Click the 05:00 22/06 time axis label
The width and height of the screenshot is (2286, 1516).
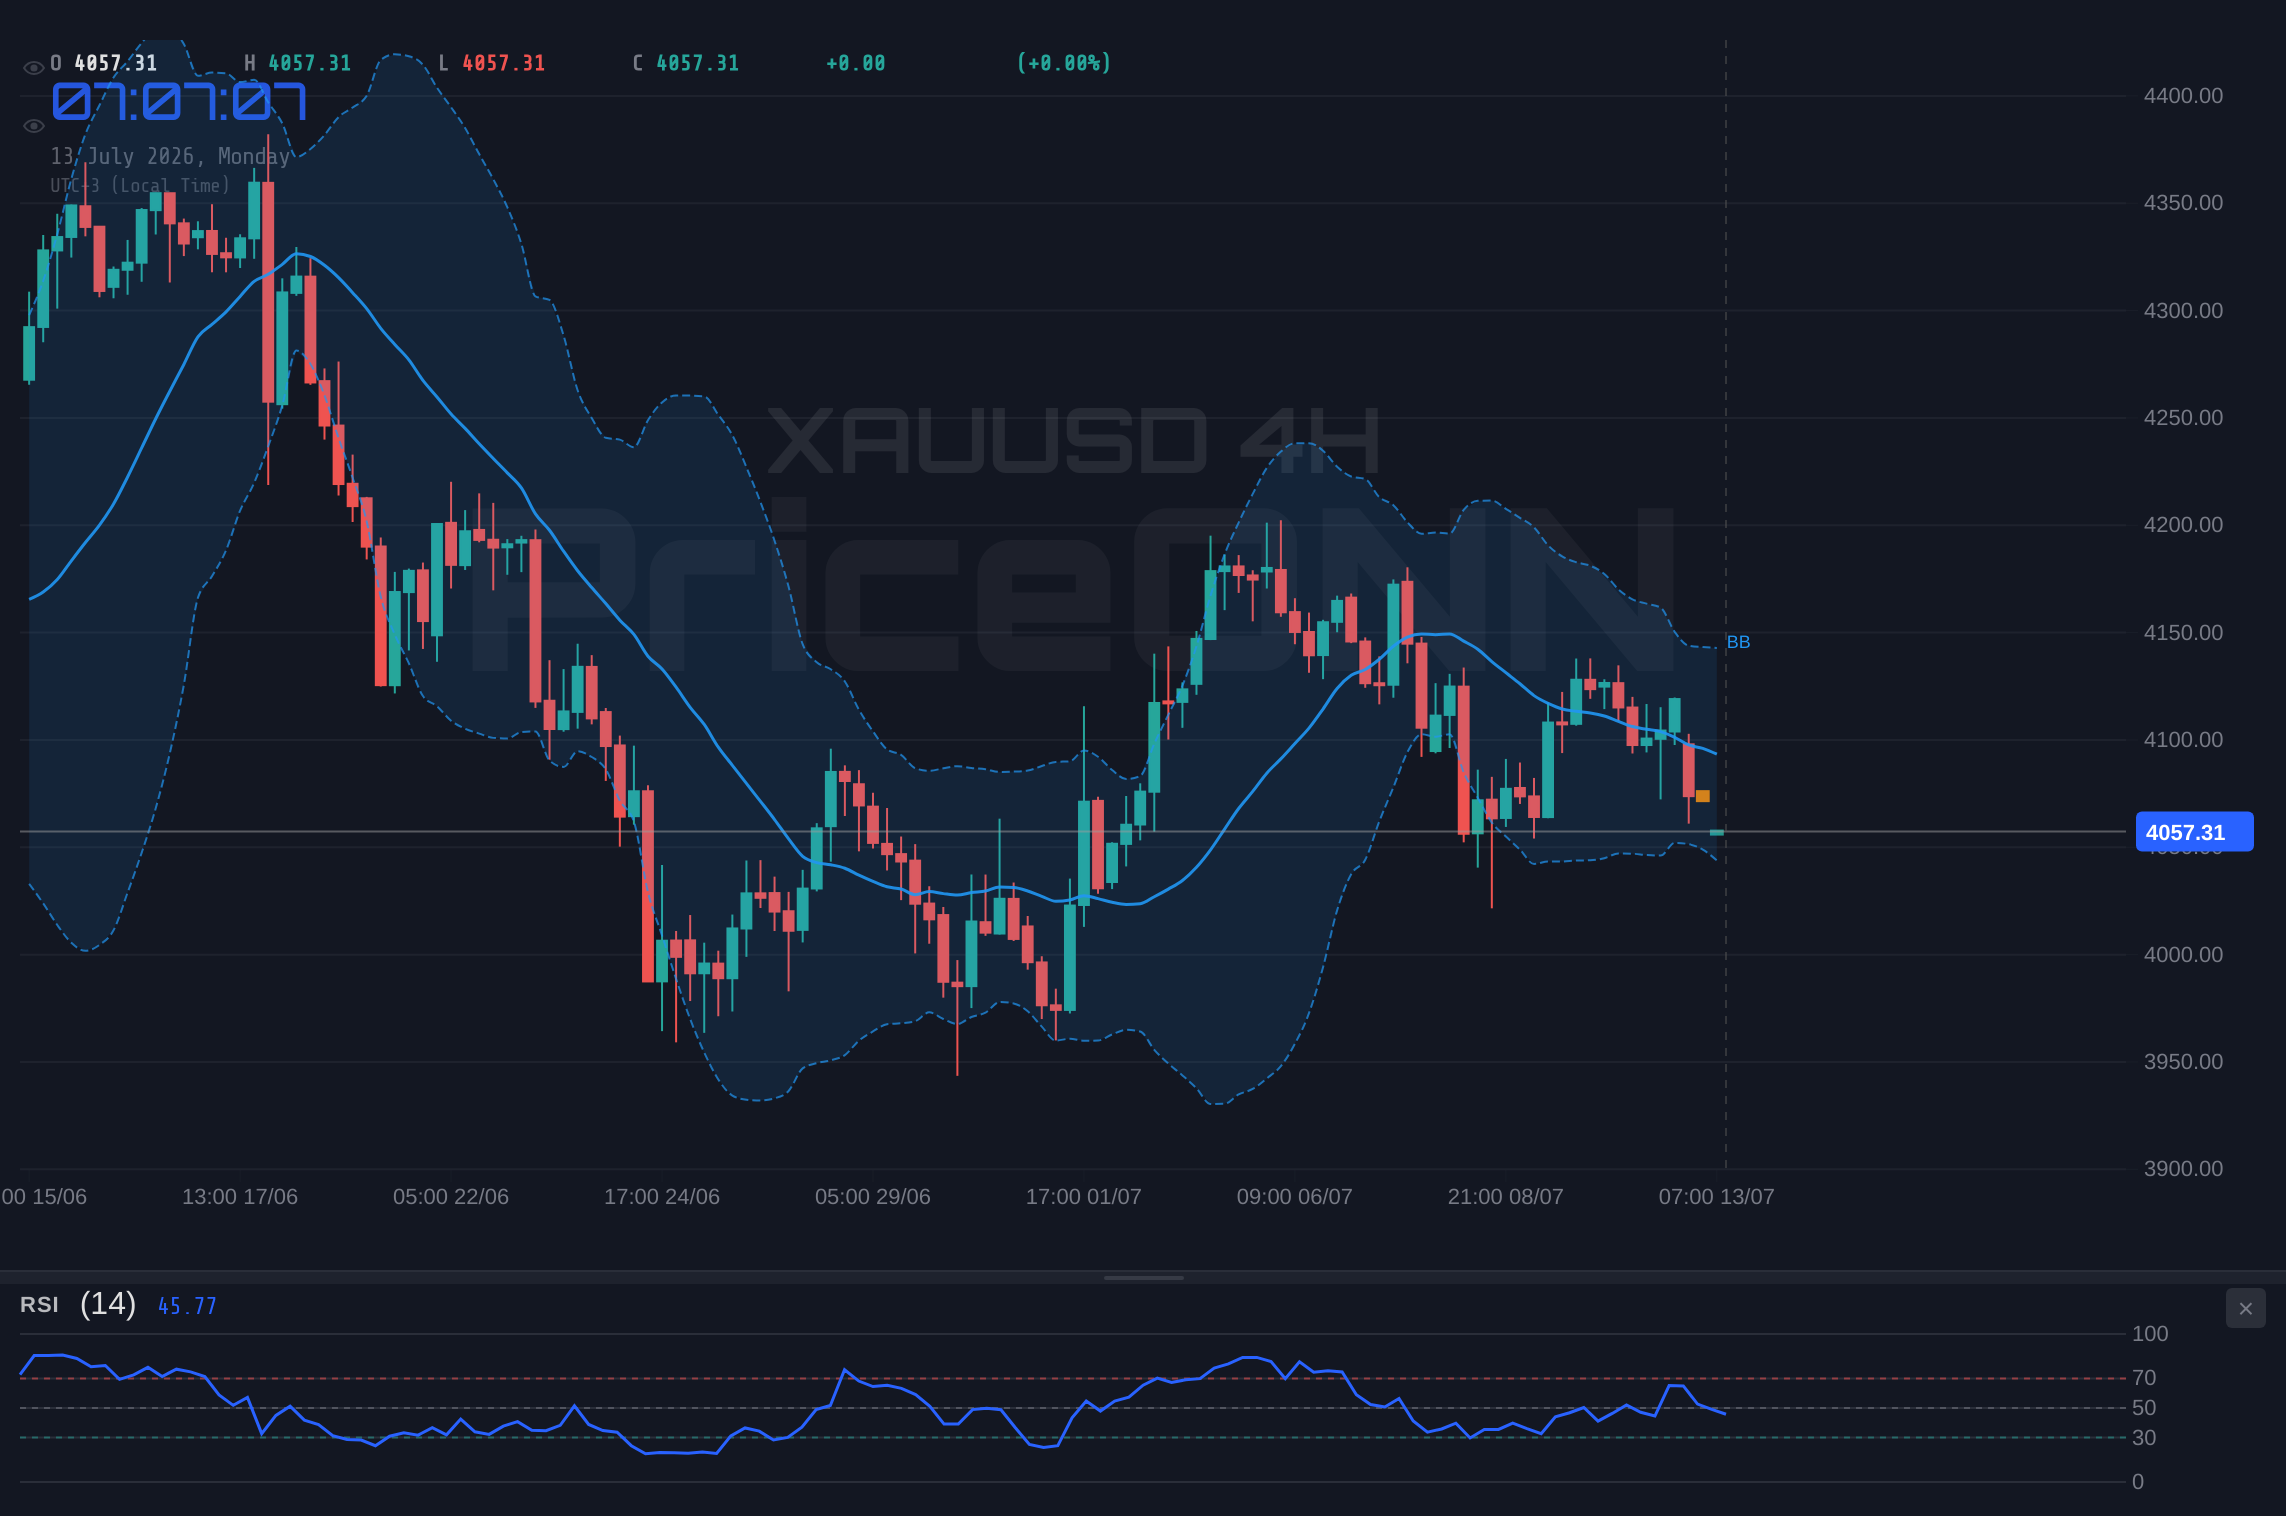point(451,1197)
